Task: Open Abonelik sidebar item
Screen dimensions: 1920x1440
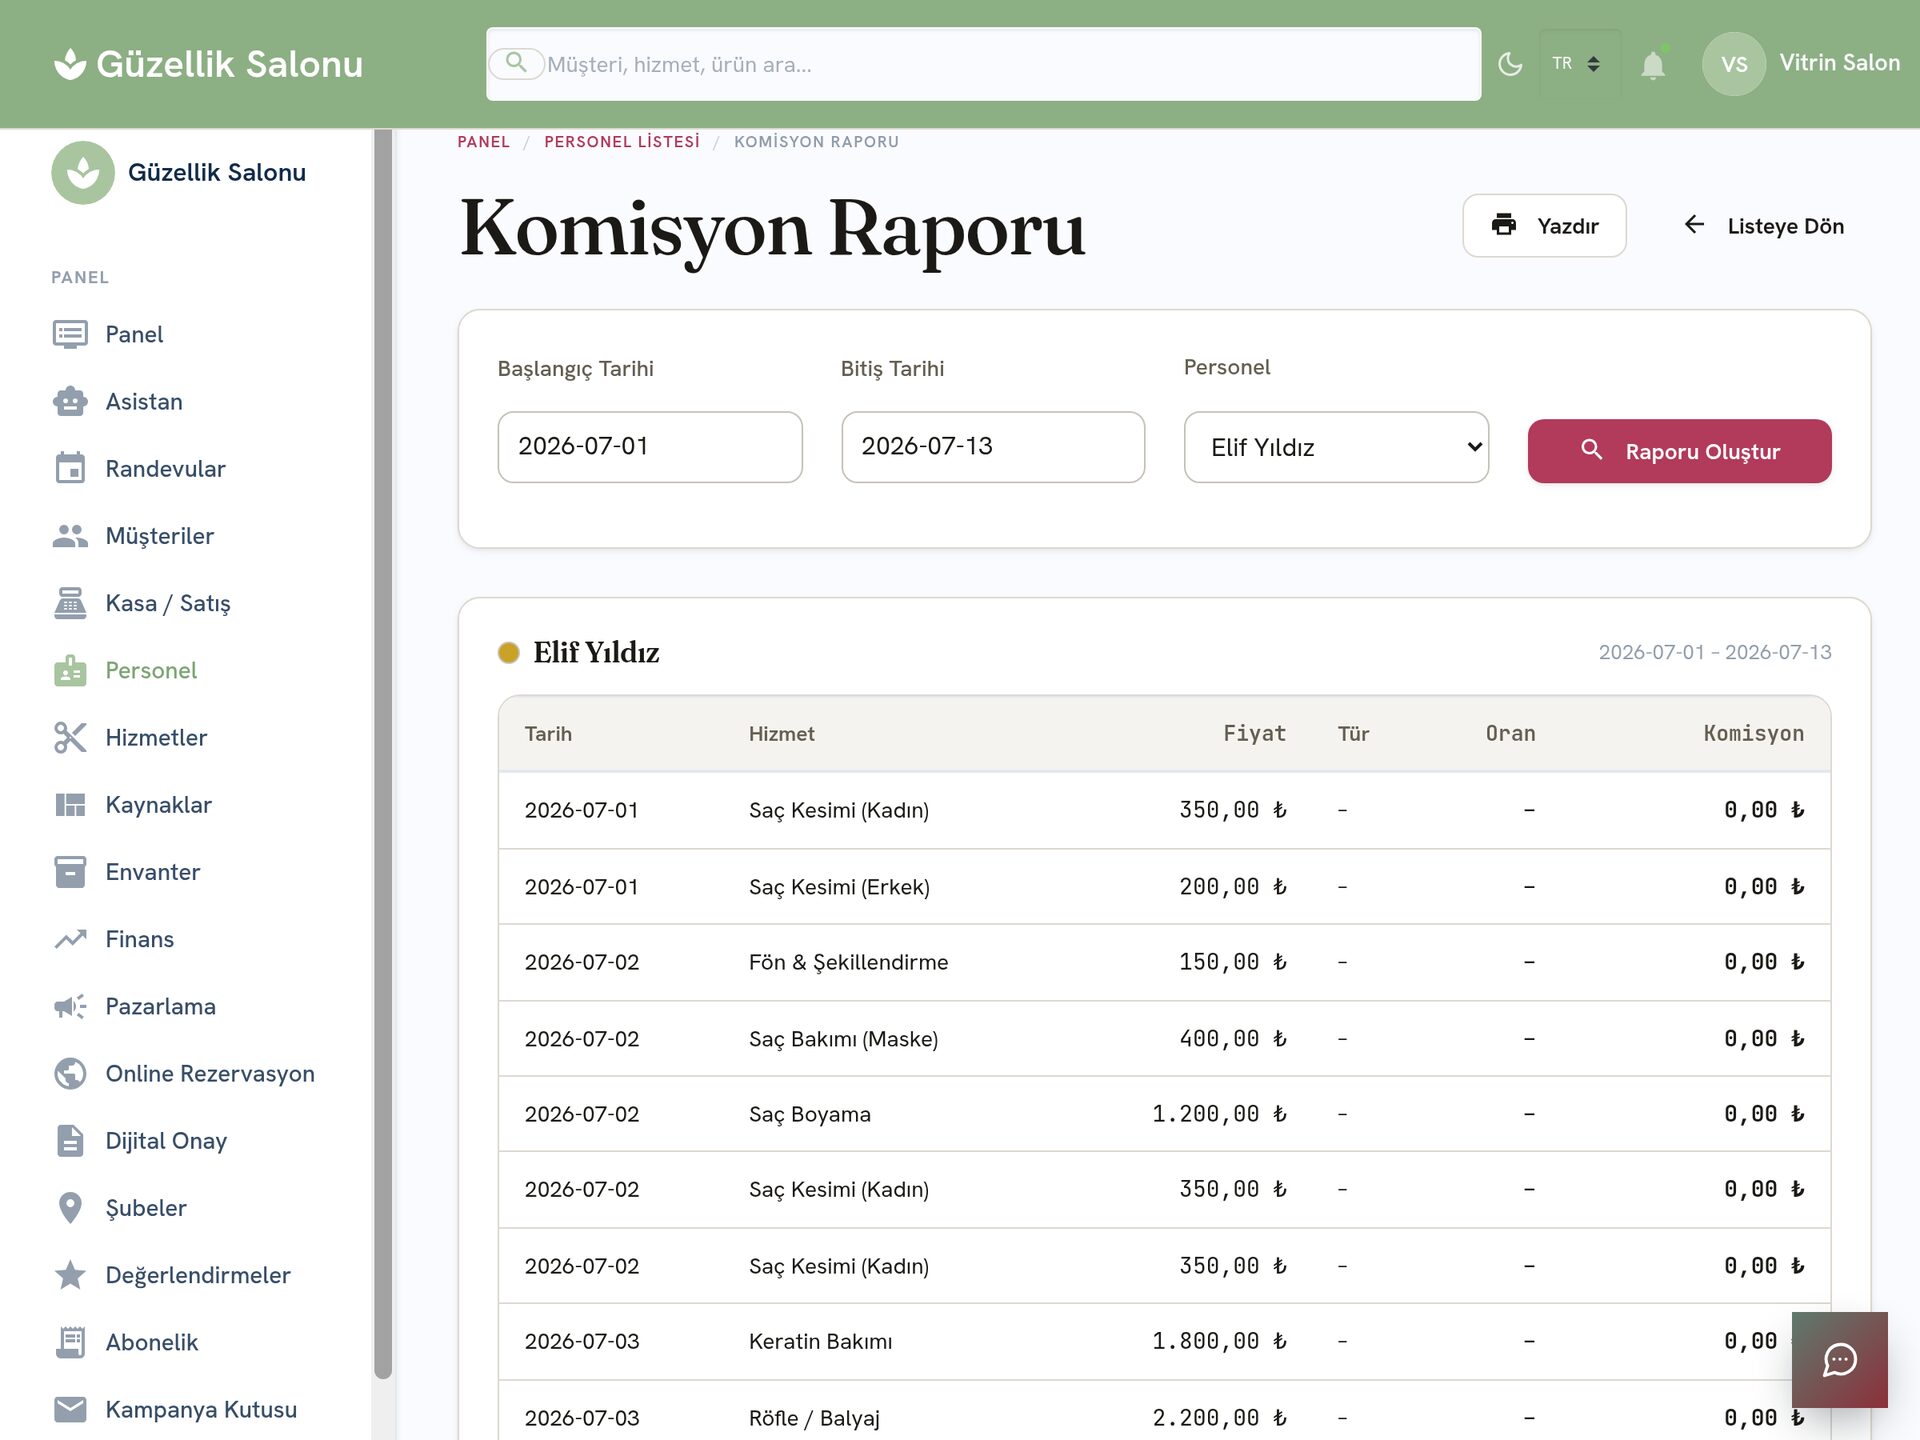Action: click(x=151, y=1342)
